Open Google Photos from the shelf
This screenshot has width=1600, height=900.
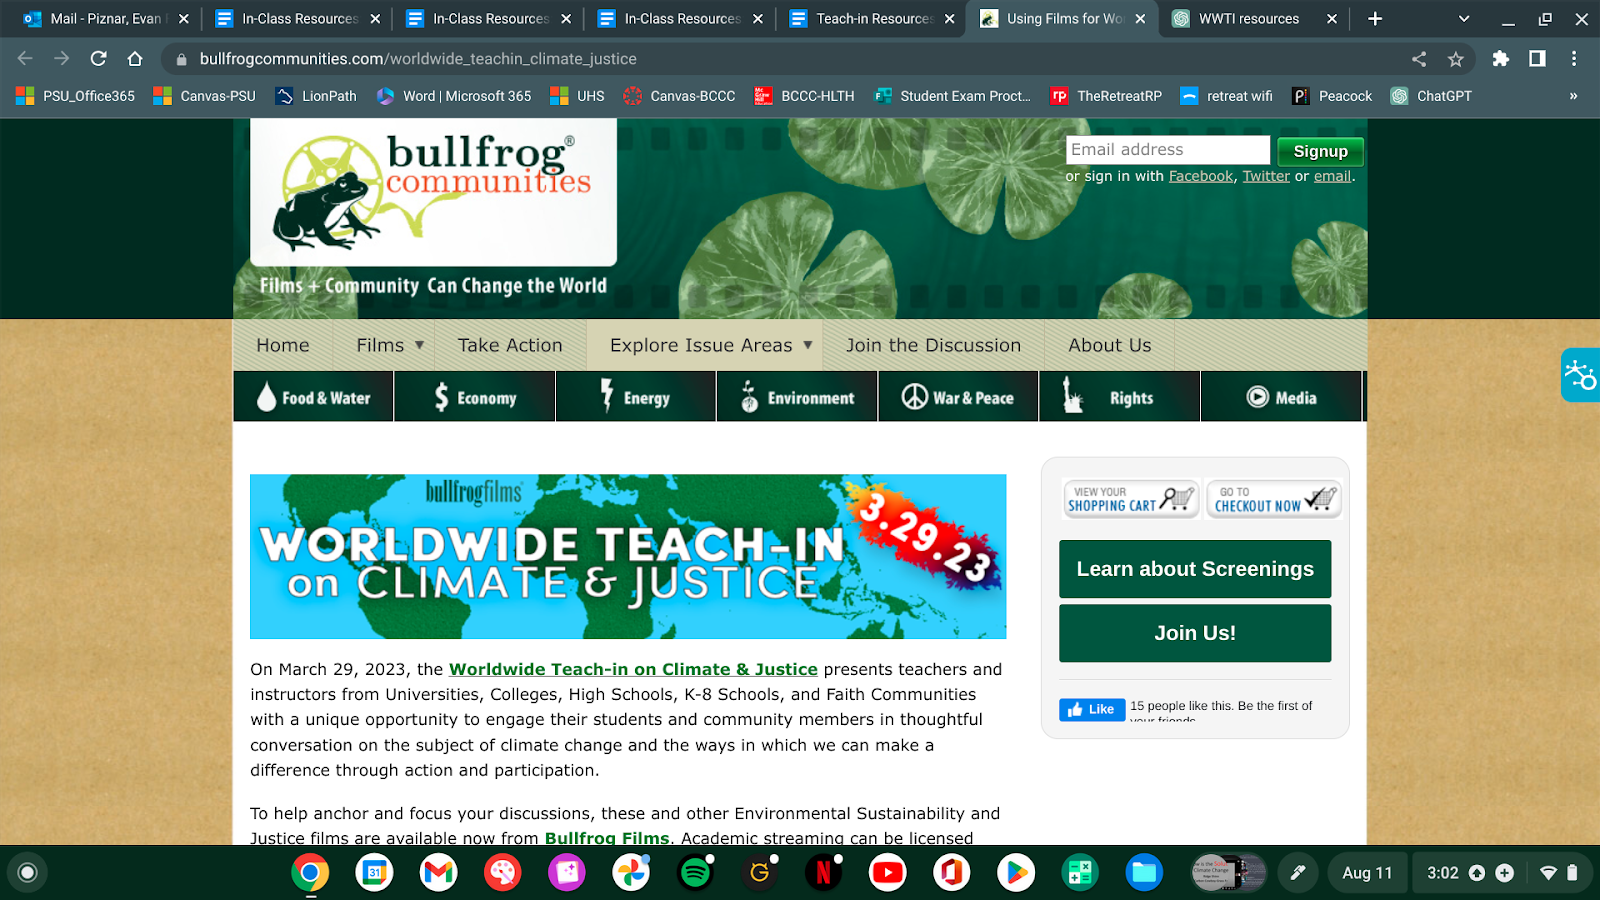coord(631,873)
